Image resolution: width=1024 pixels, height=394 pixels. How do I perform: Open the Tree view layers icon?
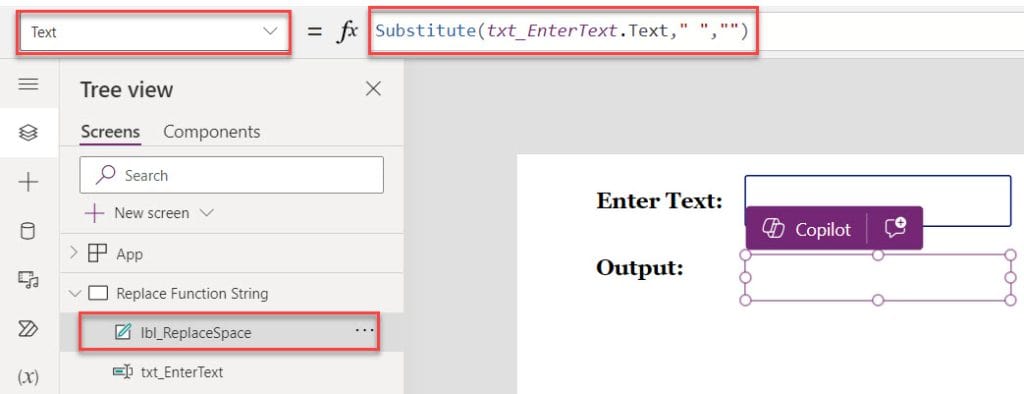(28, 133)
